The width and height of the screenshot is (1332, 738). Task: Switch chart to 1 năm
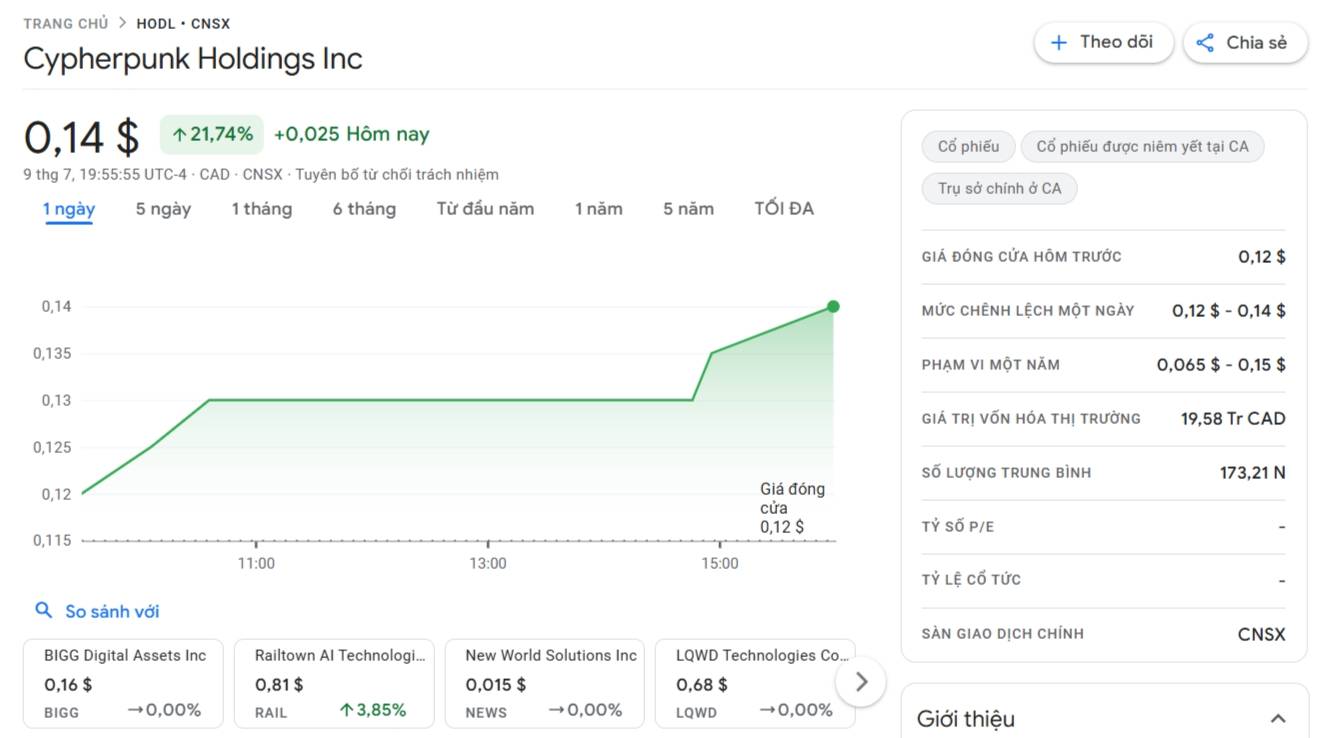pos(598,209)
